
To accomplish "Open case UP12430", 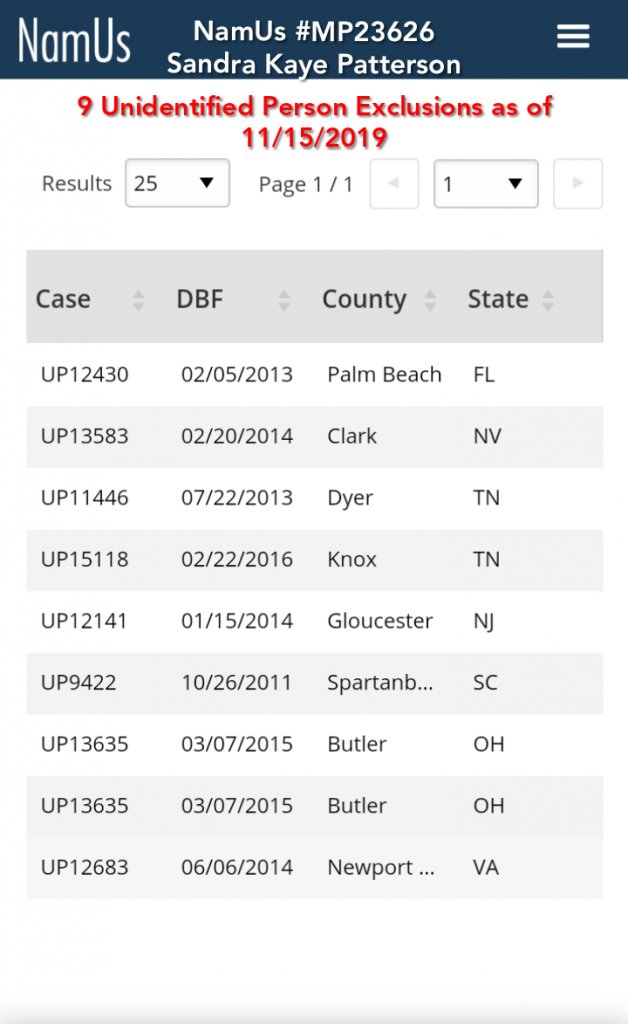I will (x=85, y=375).
